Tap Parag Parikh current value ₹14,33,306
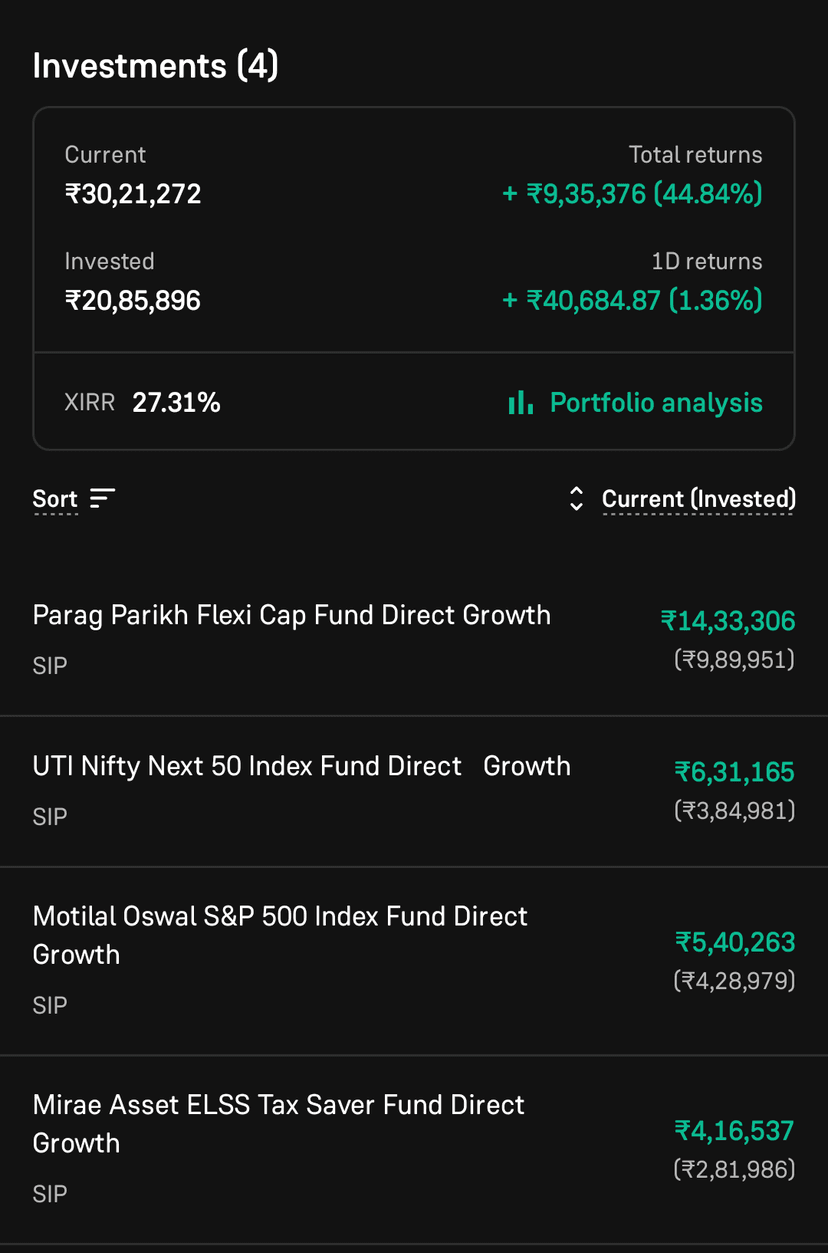The image size is (828, 1253). point(728,621)
